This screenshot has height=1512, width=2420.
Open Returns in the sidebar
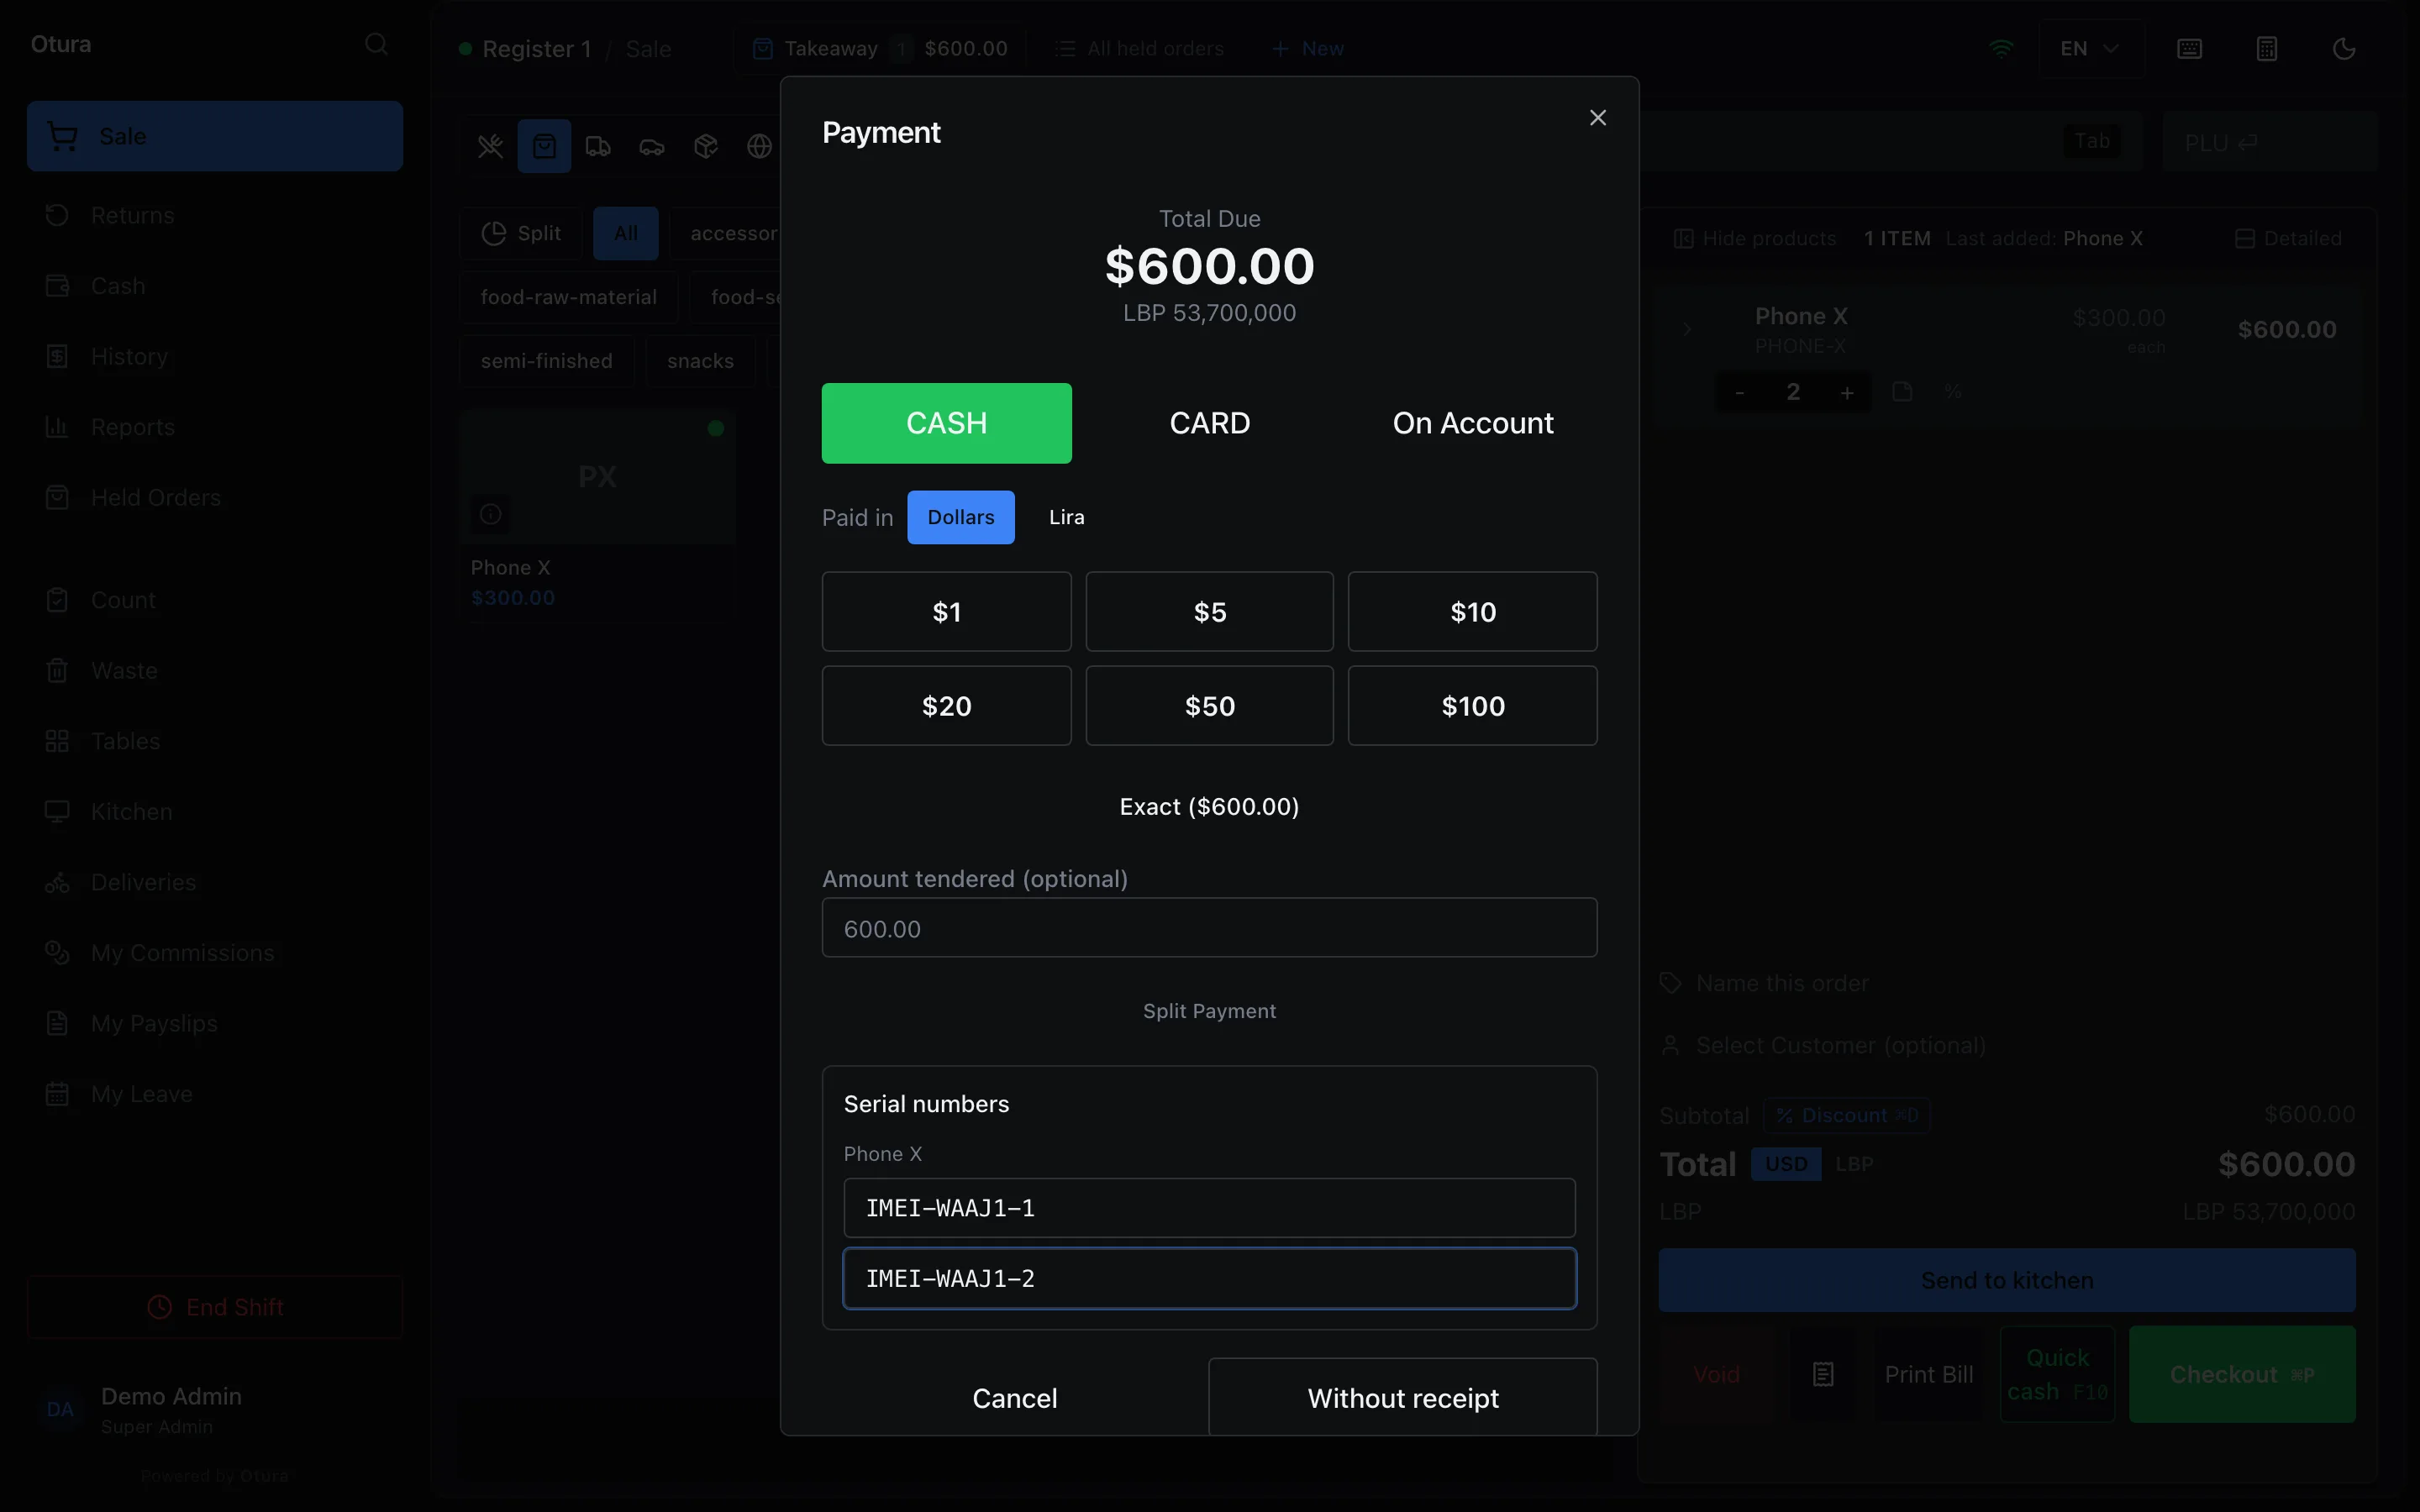tap(215, 215)
